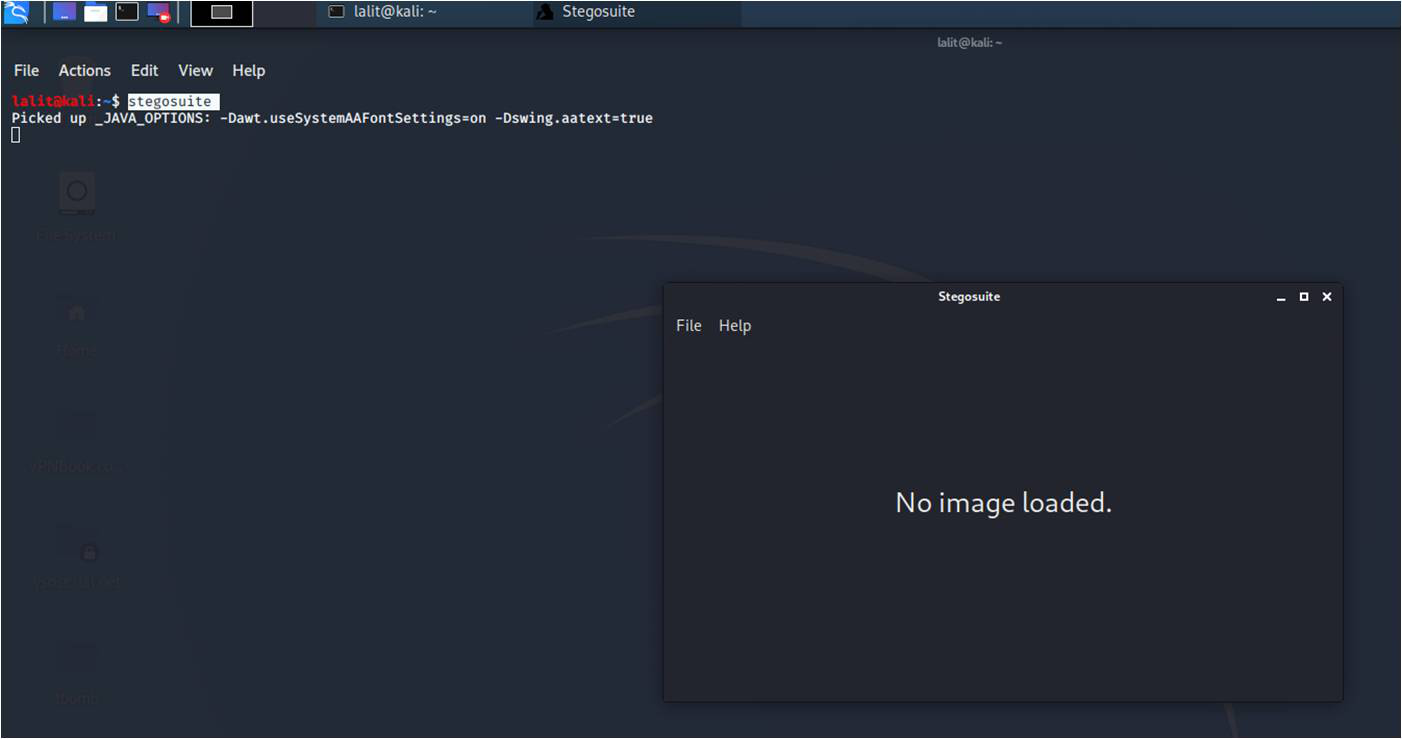Viewport: 1402px width, 739px height.
Task: Launch the file manager from the panel
Action: coord(96,12)
